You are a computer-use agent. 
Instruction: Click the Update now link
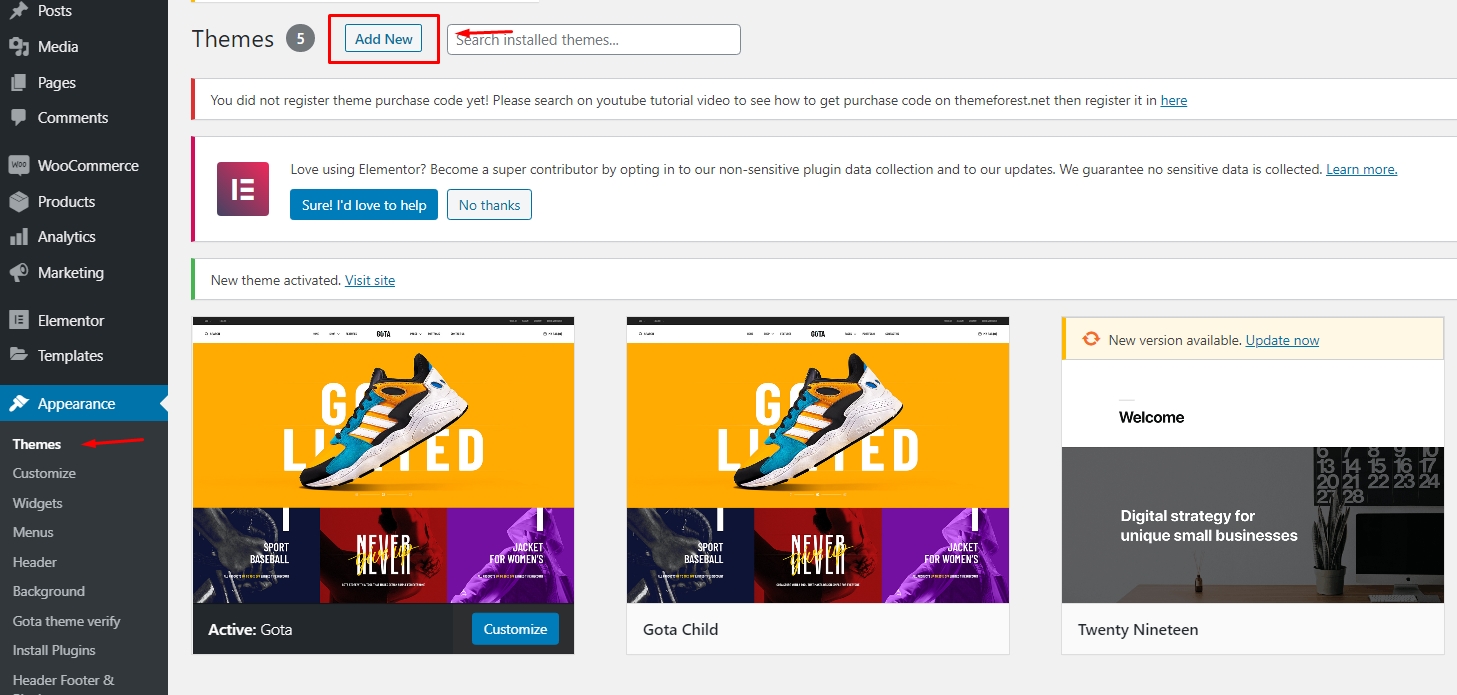[1282, 341]
